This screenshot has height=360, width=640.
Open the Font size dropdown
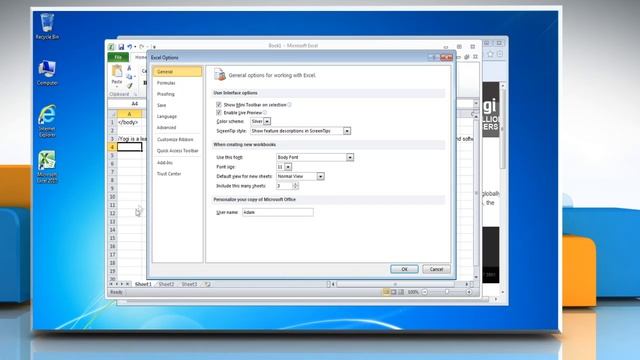pyautogui.click(x=288, y=167)
